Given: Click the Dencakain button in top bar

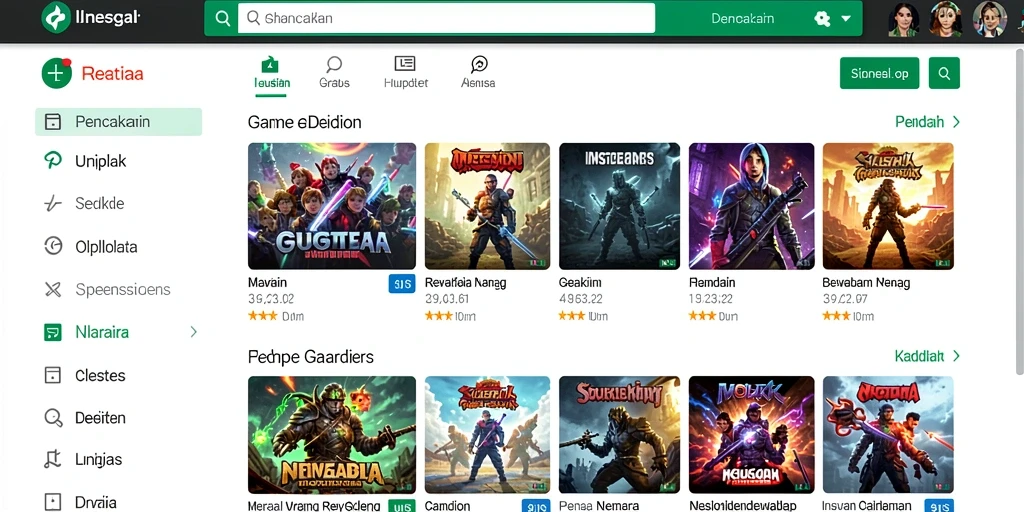Looking at the screenshot, I should (x=743, y=18).
